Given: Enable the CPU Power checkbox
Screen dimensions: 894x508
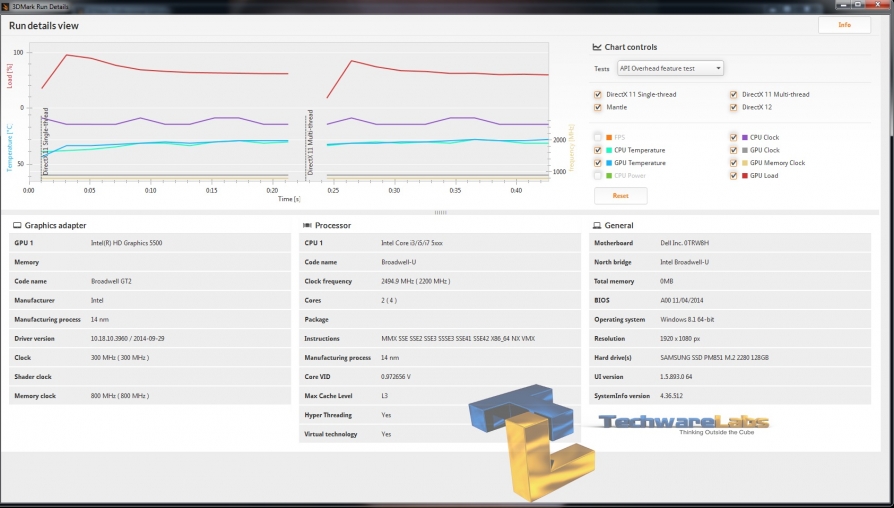Looking at the screenshot, I should click(x=598, y=176).
